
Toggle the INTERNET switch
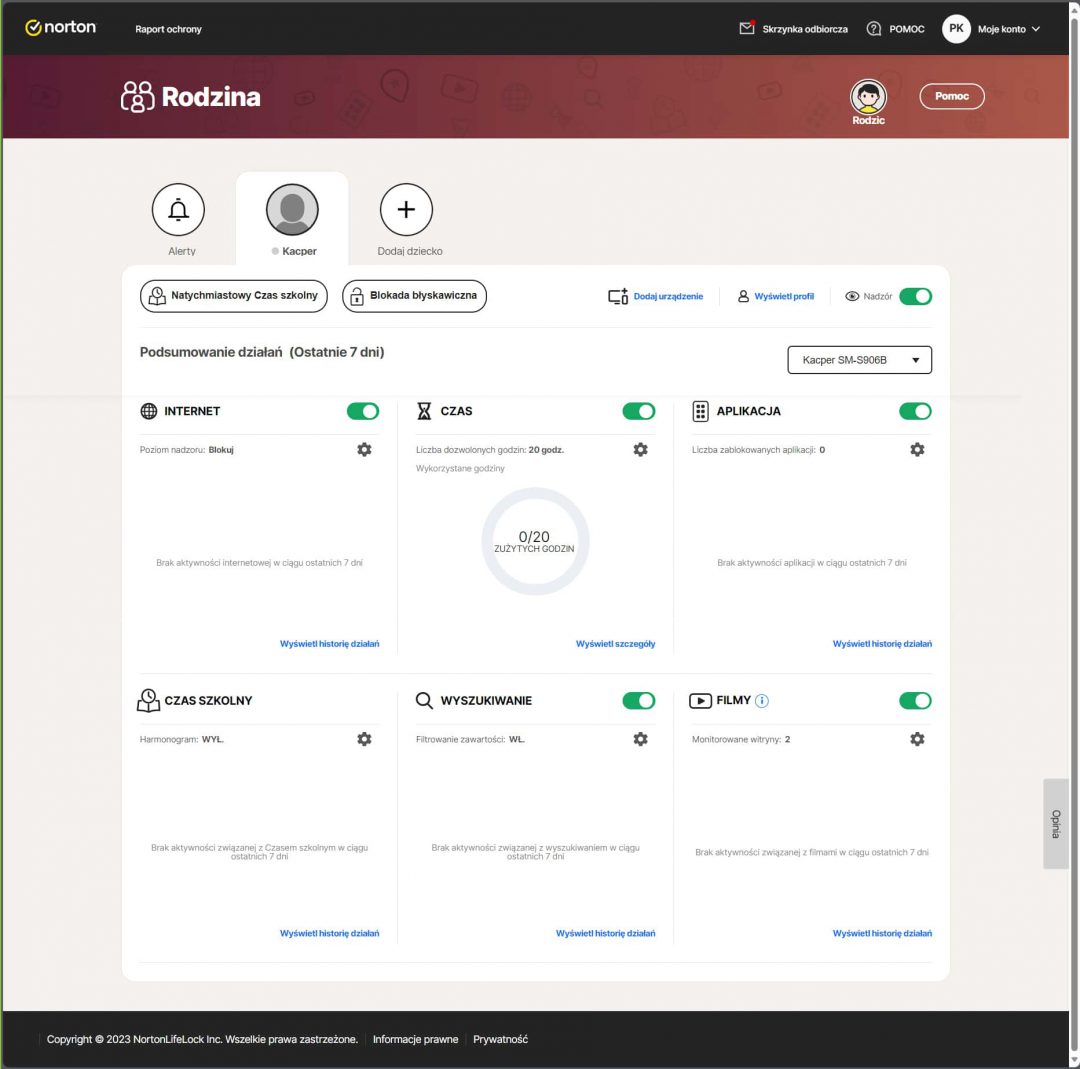click(x=363, y=411)
